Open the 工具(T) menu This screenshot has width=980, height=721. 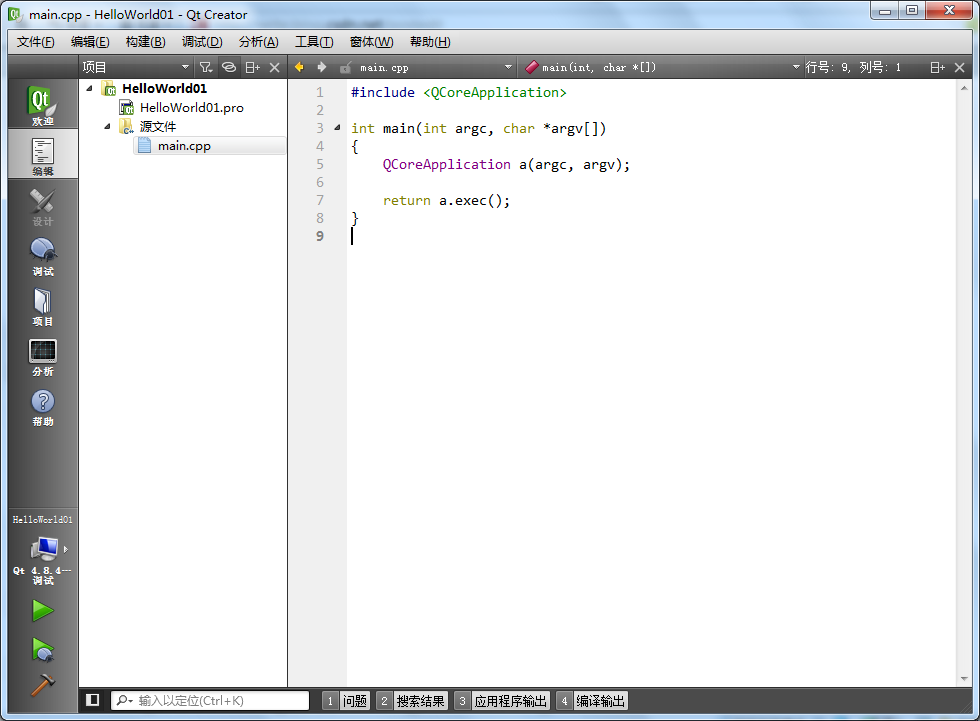point(314,42)
